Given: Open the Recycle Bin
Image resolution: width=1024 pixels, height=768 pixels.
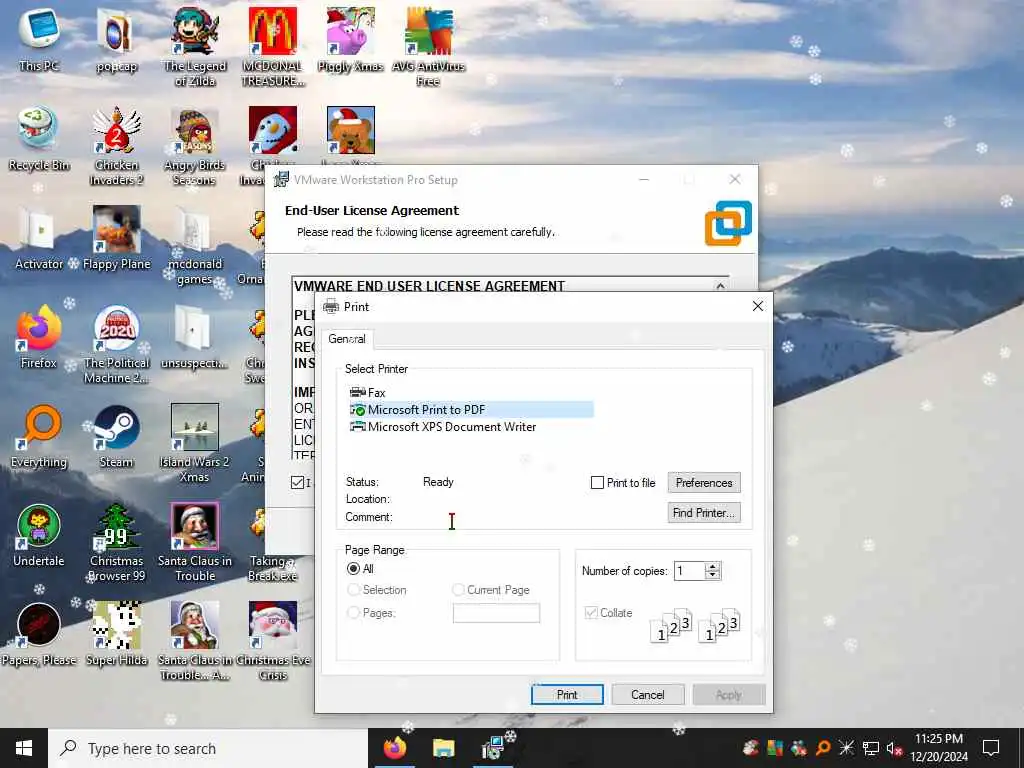Looking at the screenshot, I should pos(39,138).
